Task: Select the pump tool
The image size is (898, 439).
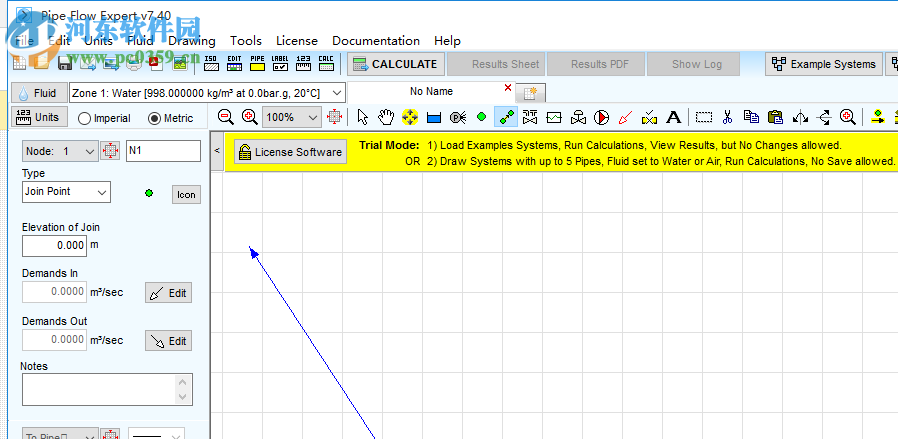Action: [601, 117]
